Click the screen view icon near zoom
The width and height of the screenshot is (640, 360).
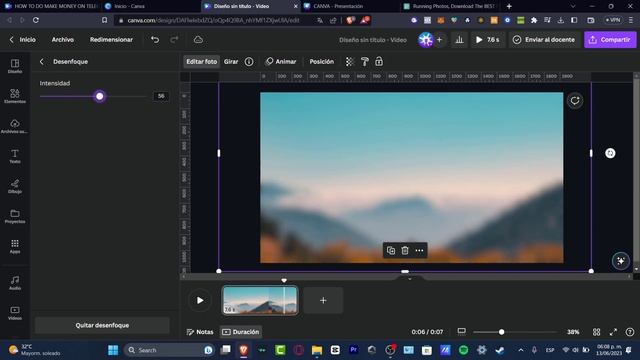coord(462,331)
